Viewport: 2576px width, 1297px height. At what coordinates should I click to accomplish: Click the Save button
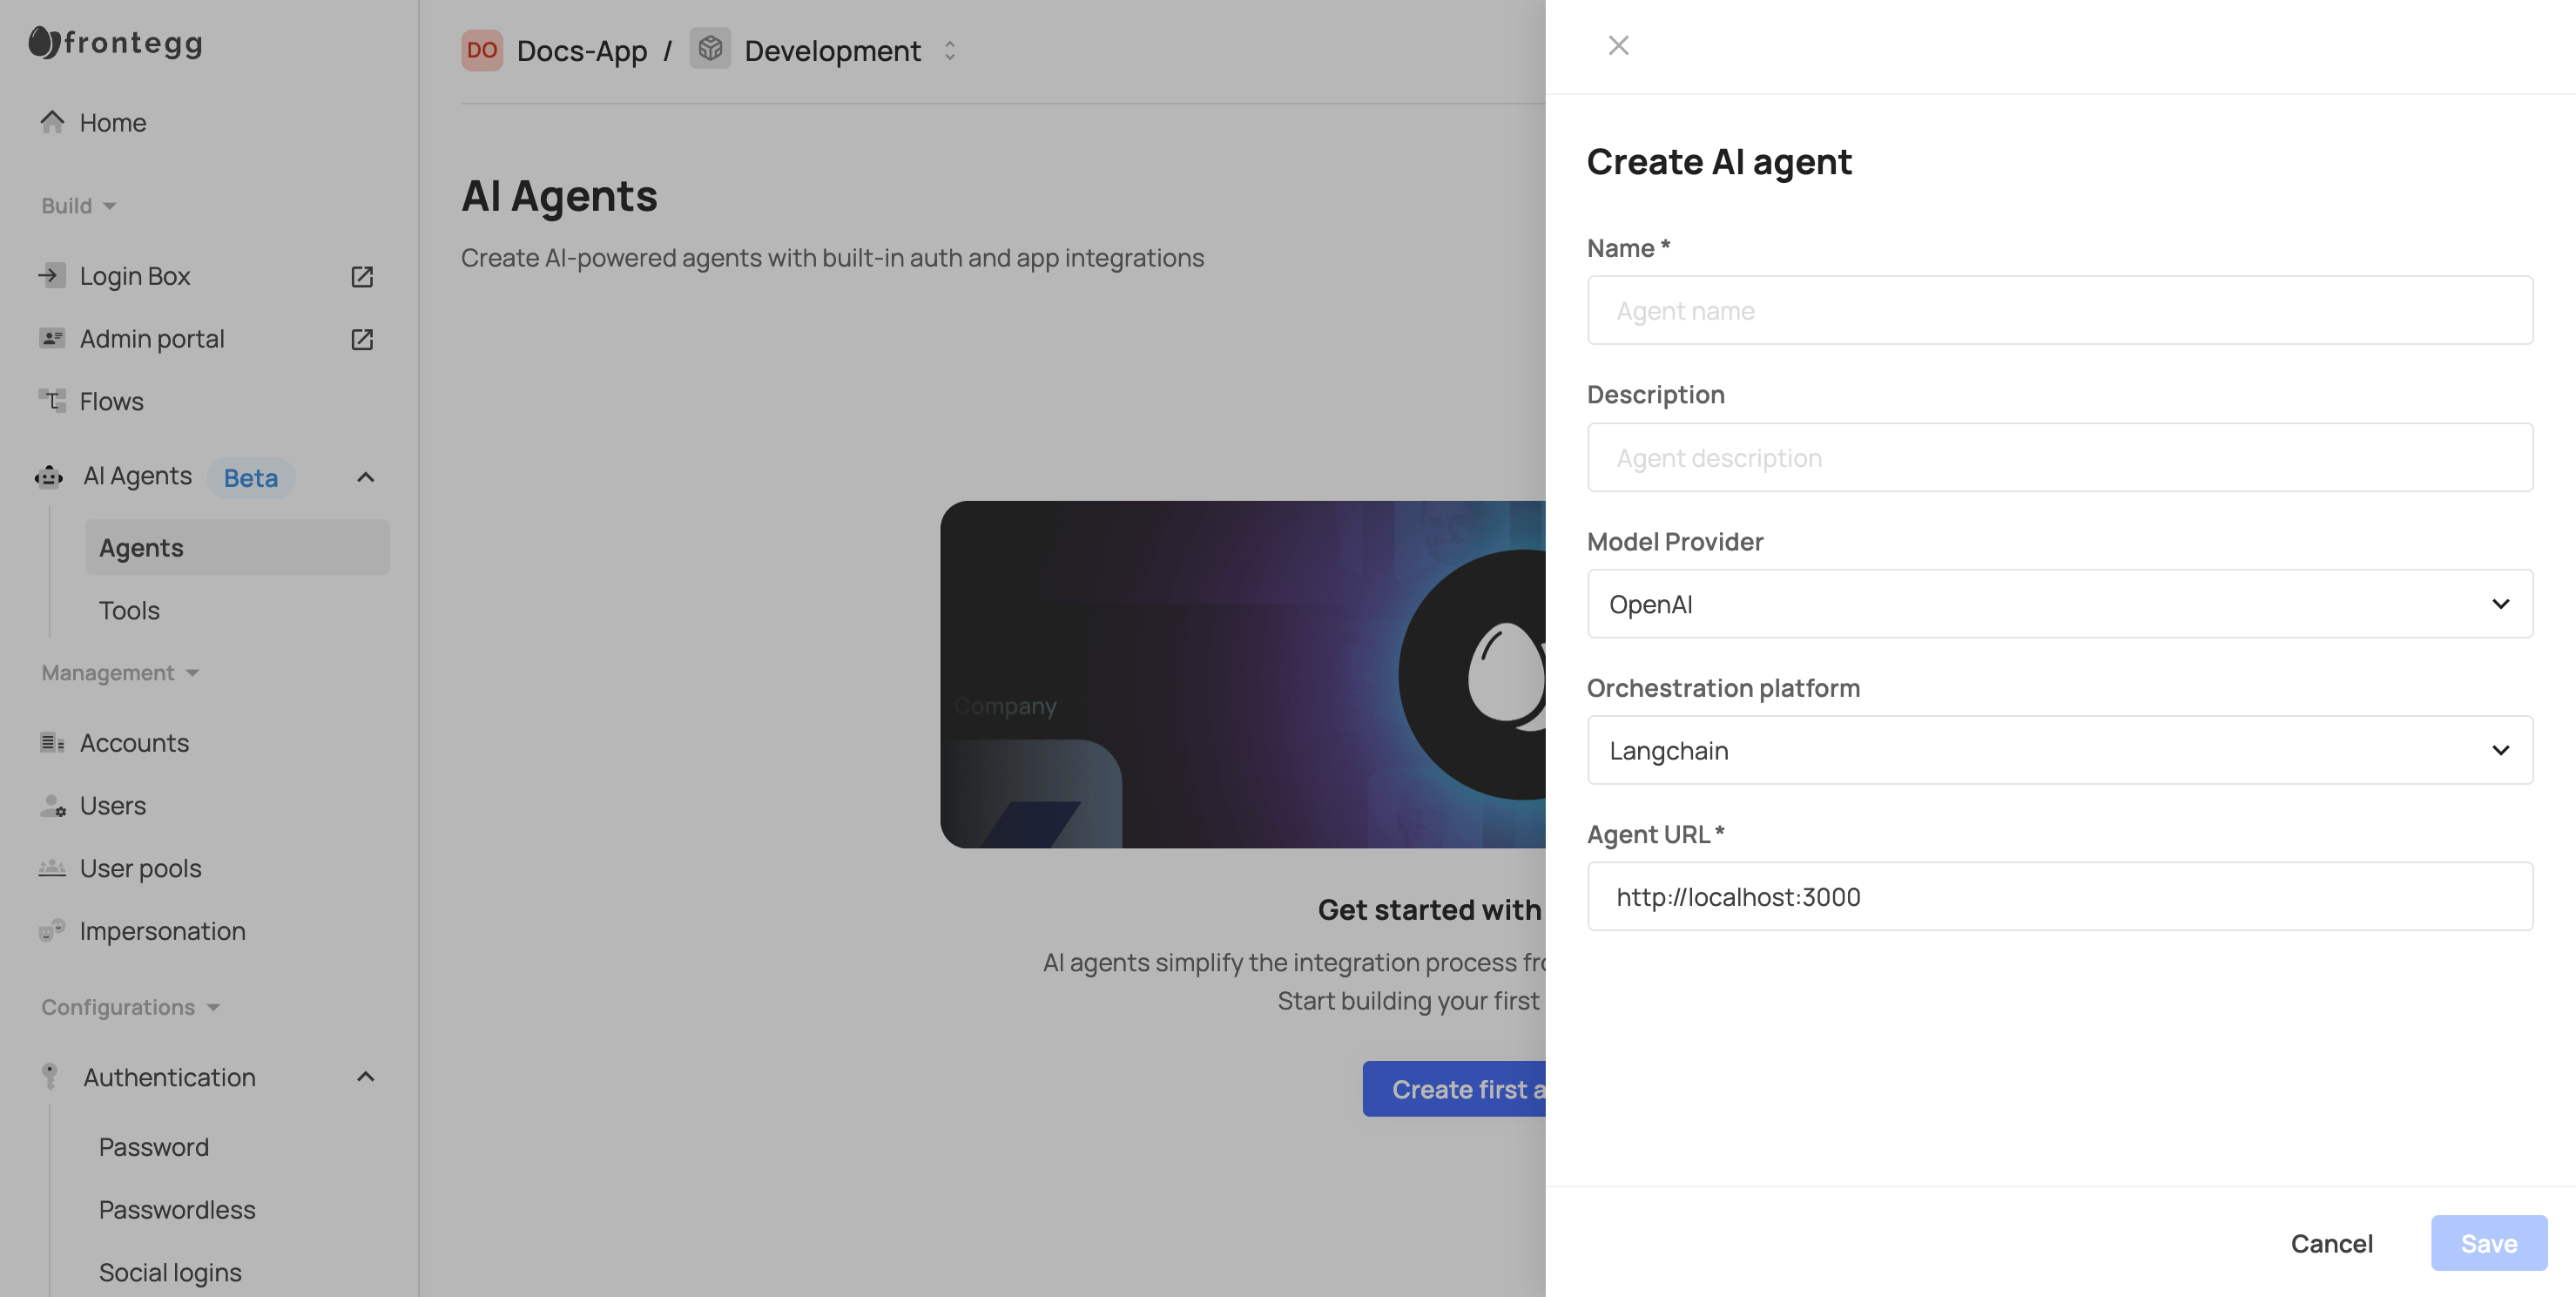tap(2488, 1243)
